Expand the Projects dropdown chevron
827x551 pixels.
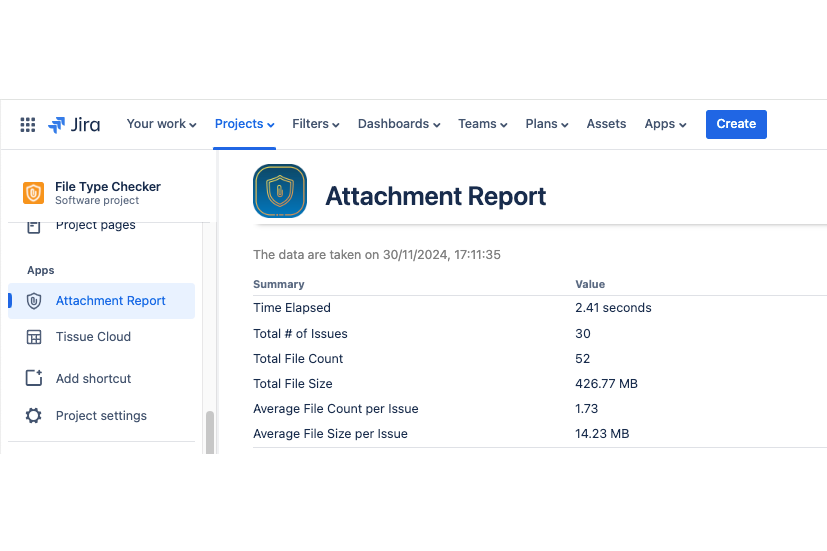coord(271,125)
